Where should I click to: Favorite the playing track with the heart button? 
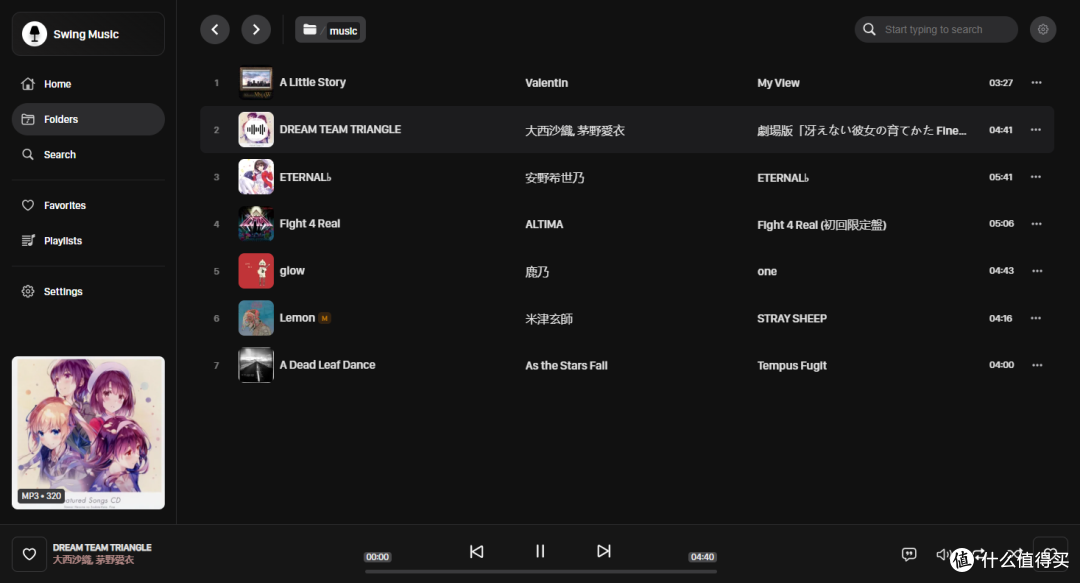(x=29, y=553)
